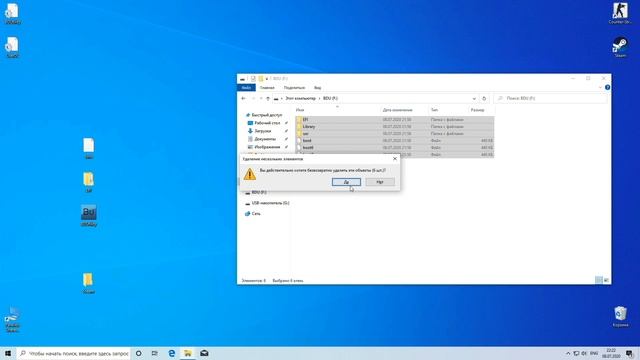
Task: Click BDU (F:) in the address breadcrumb
Action: tap(330, 98)
